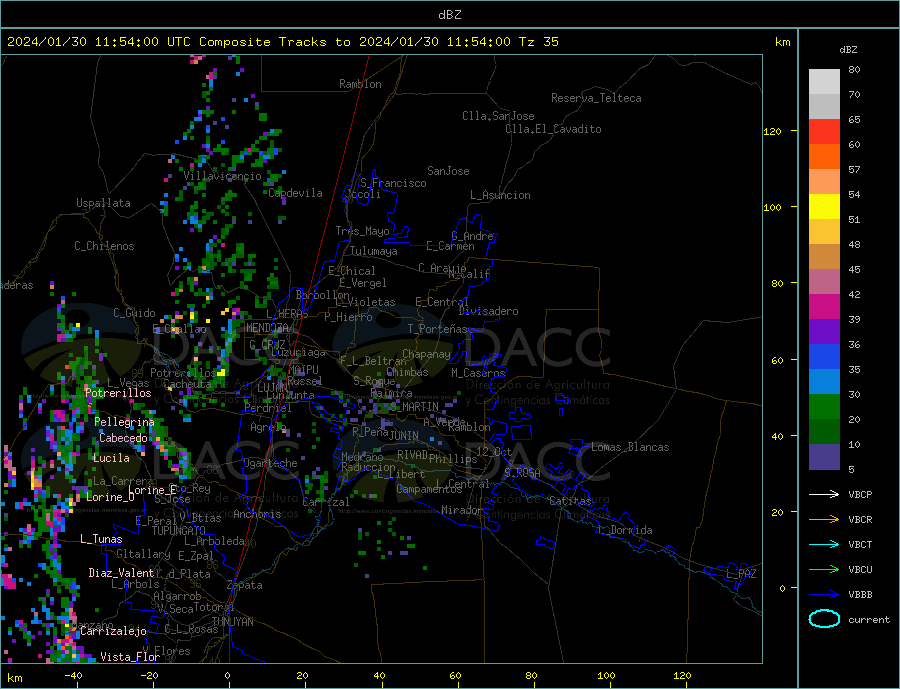Click the Chapanay place label

click(426, 355)
